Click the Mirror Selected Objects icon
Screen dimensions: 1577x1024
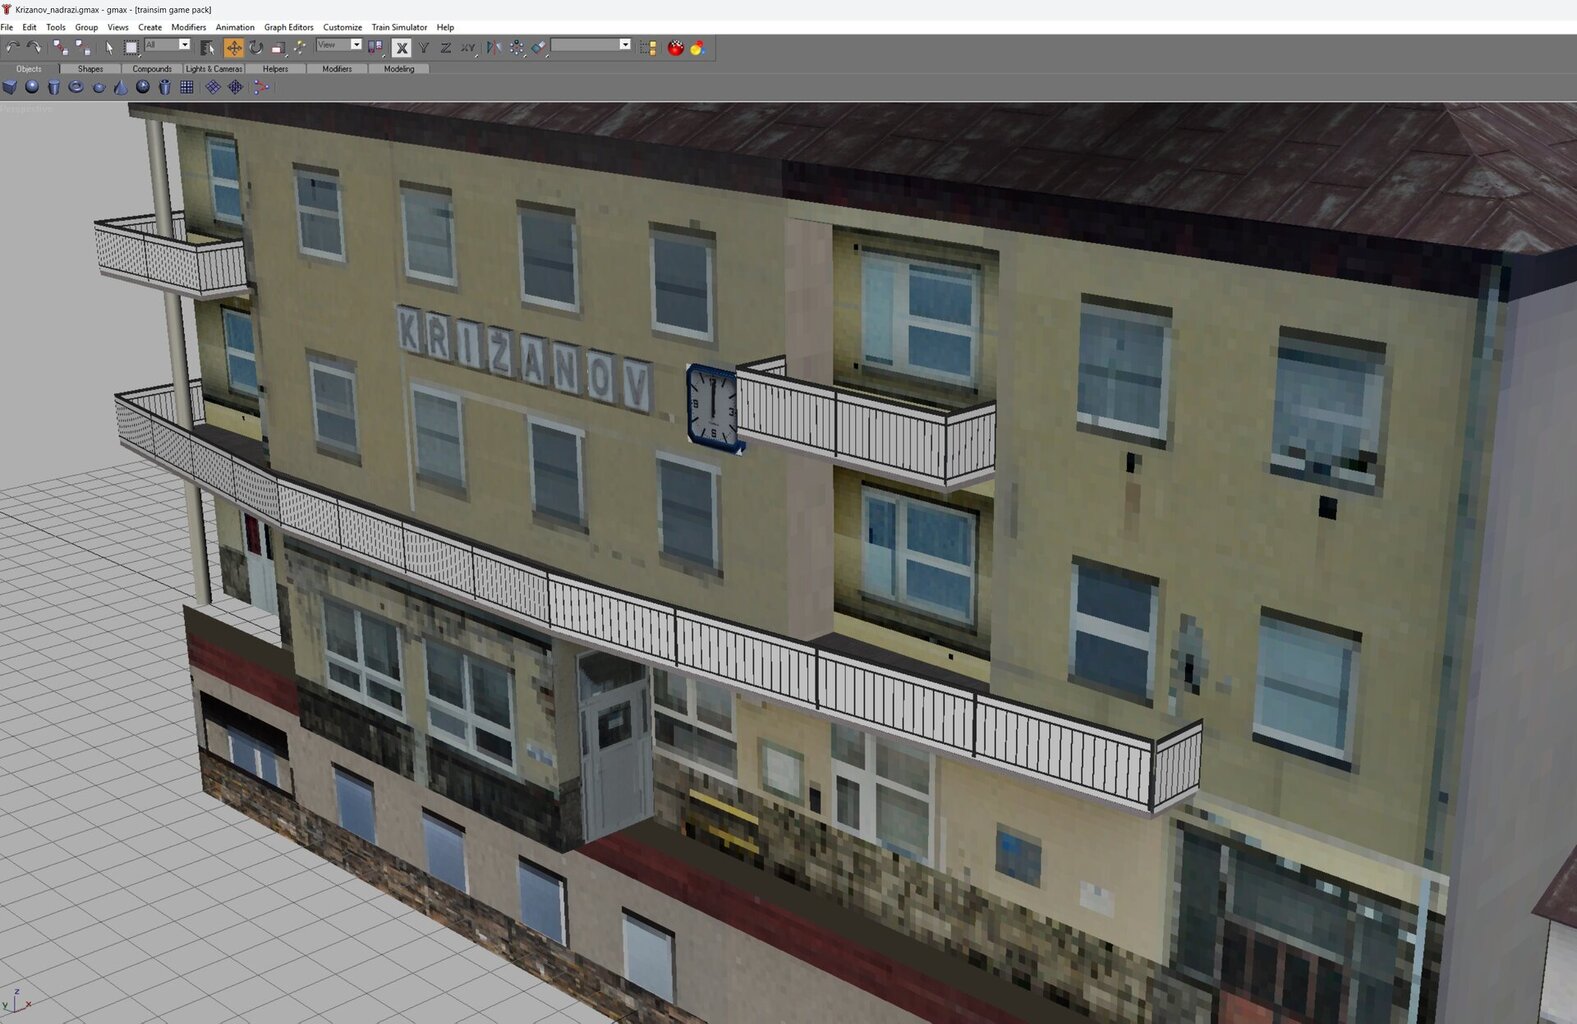tap(494, 47)
